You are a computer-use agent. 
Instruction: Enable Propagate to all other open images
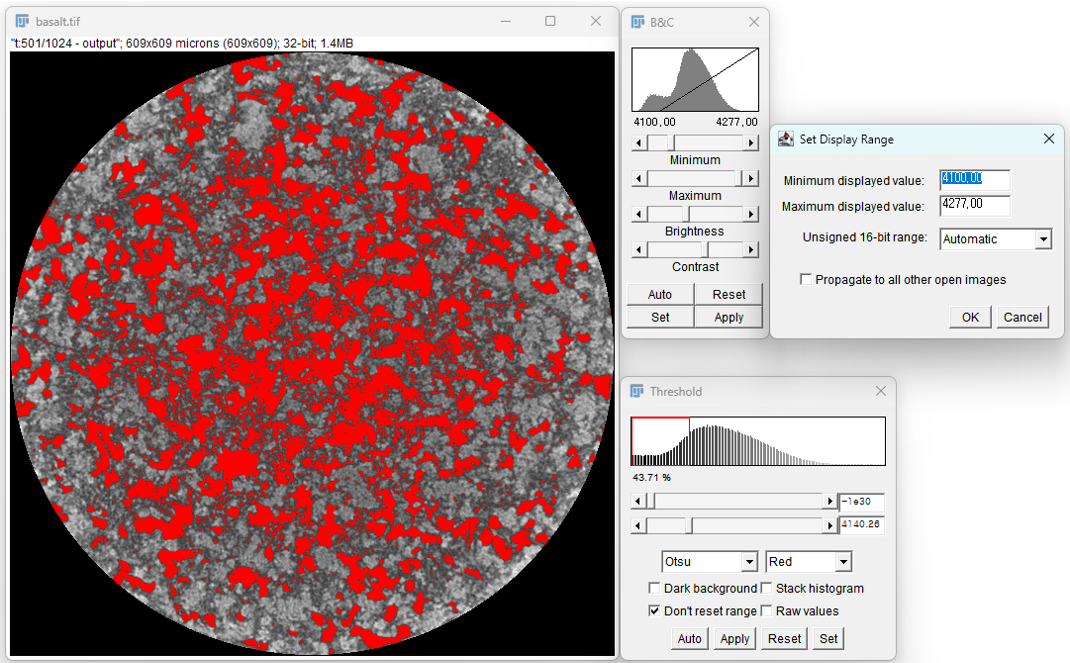[805, 279]
